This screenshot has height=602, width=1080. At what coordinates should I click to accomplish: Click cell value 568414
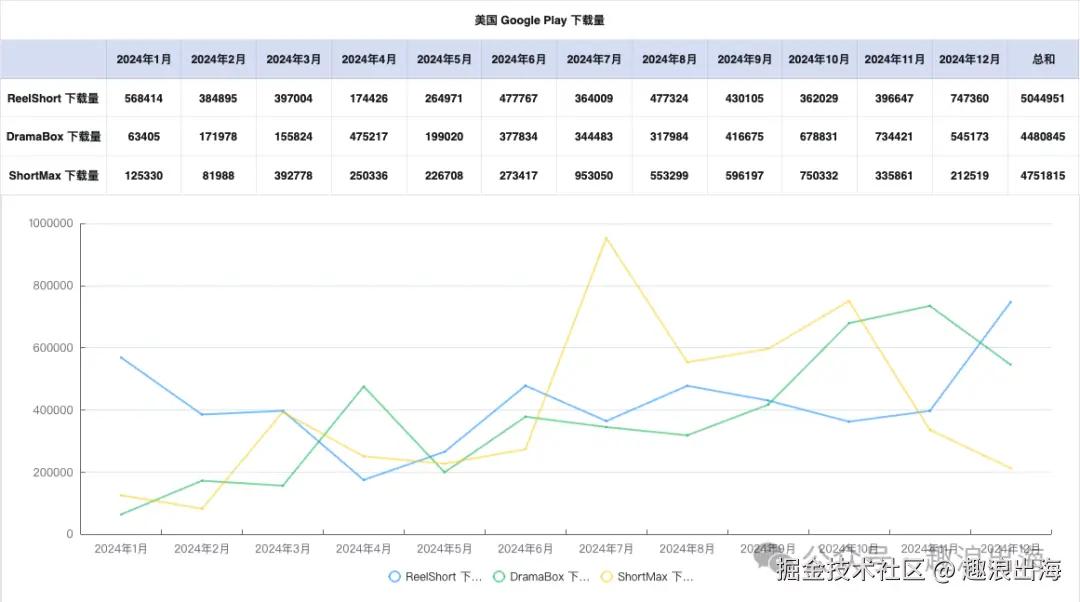pyautogui.click(x=143, y=98)
